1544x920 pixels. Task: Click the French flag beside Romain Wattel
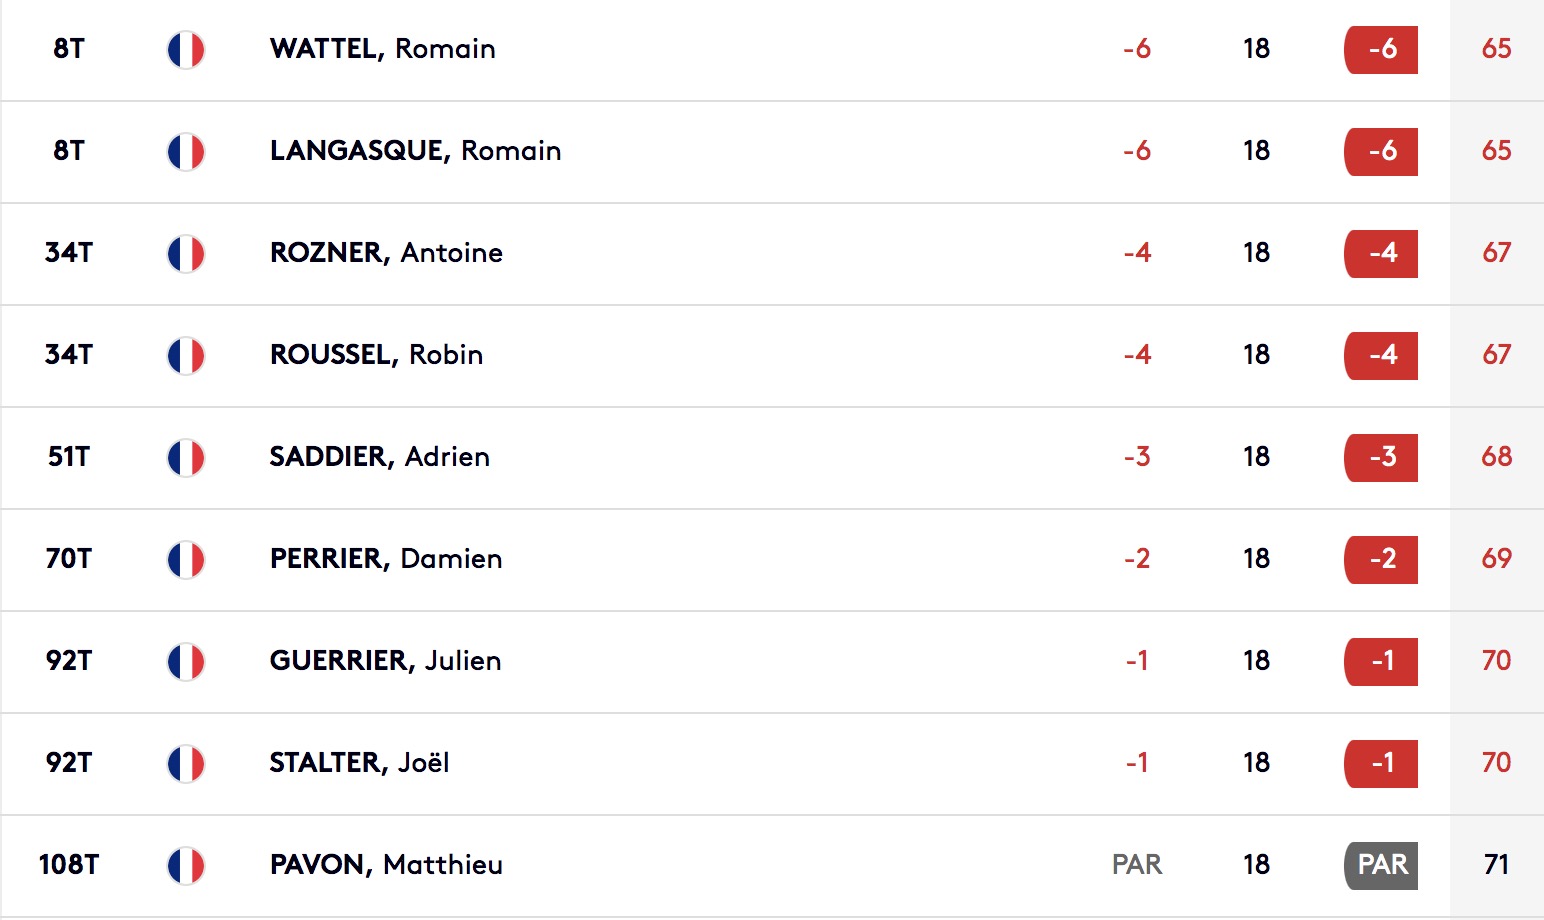click(x=186, y=50)
